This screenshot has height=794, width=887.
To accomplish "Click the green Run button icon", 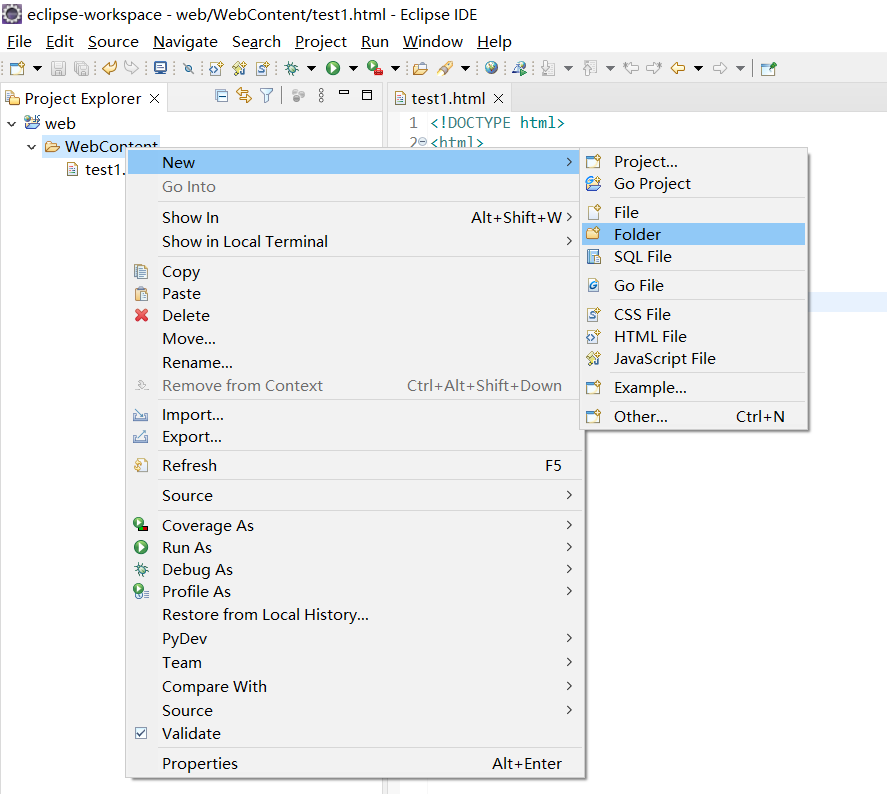I will click(333, 68).
